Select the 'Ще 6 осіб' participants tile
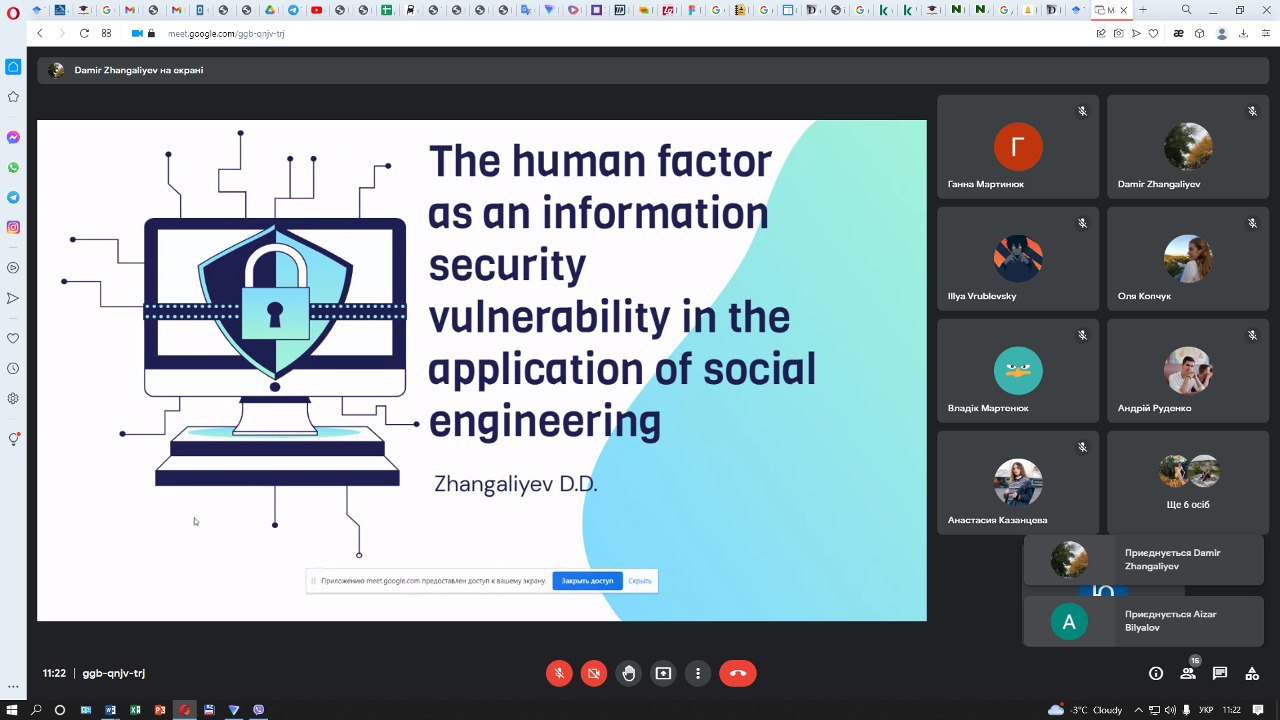 [1187, 483]
